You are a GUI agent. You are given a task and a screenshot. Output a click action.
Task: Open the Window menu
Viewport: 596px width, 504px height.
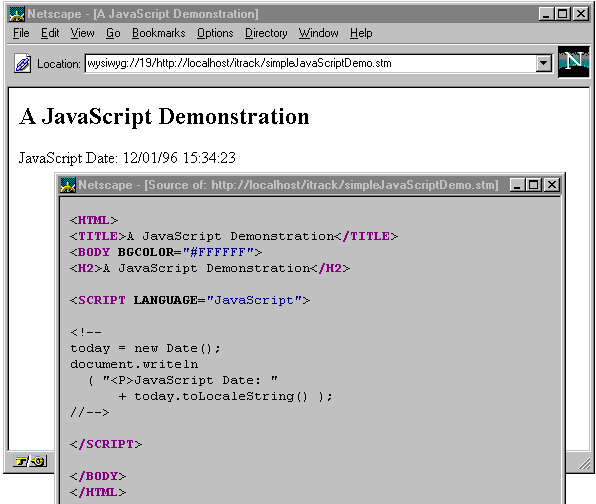(x=319, y=33)
